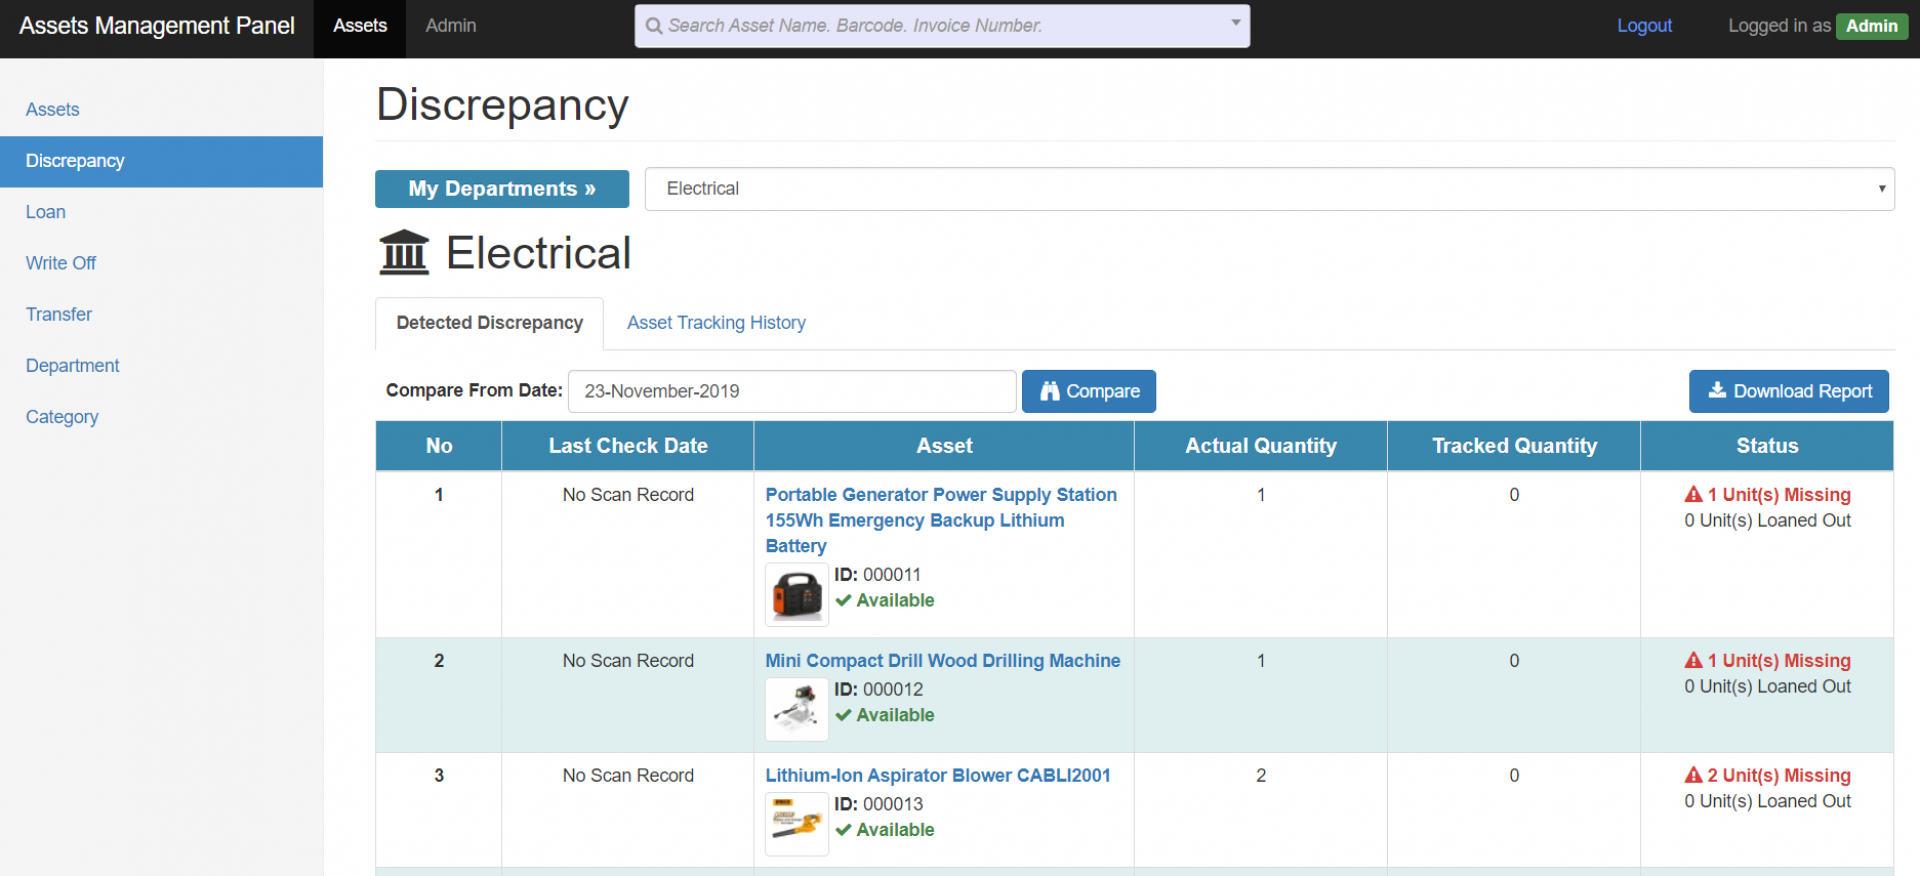Viewport: 1920px width, 876px height.
Task: Open Assets Management Panel home link
Action: (157, 26)
